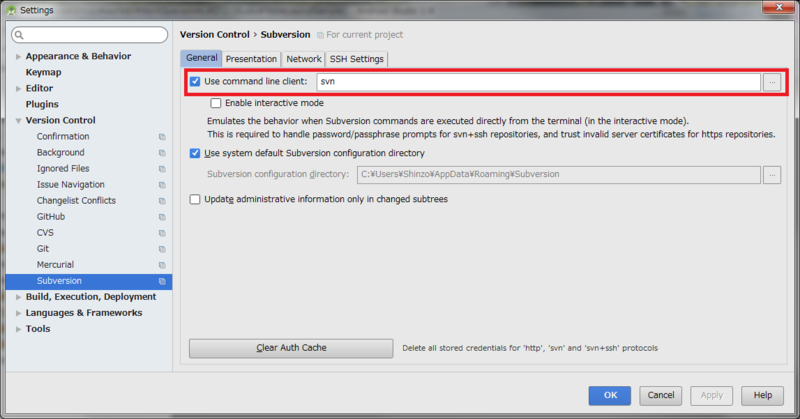Select Ignored Files settings
This screenshot has width=800, height=419.
coord(63,169)
